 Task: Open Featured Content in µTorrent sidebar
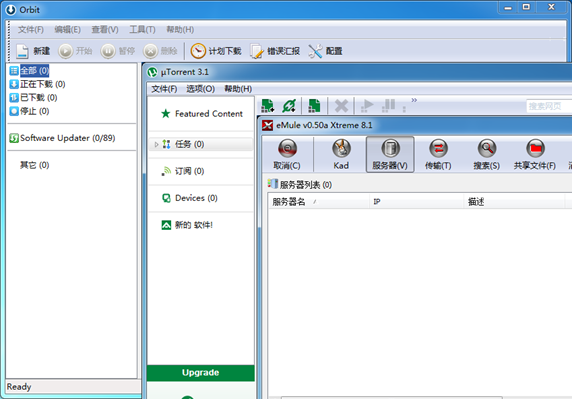pyautogui.click(x=209, y=114)
